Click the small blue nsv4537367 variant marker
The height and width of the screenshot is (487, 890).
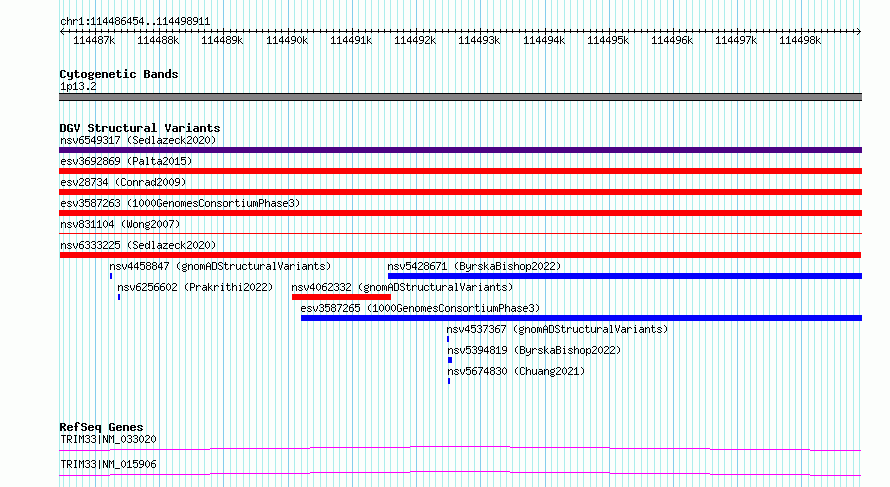448,339
